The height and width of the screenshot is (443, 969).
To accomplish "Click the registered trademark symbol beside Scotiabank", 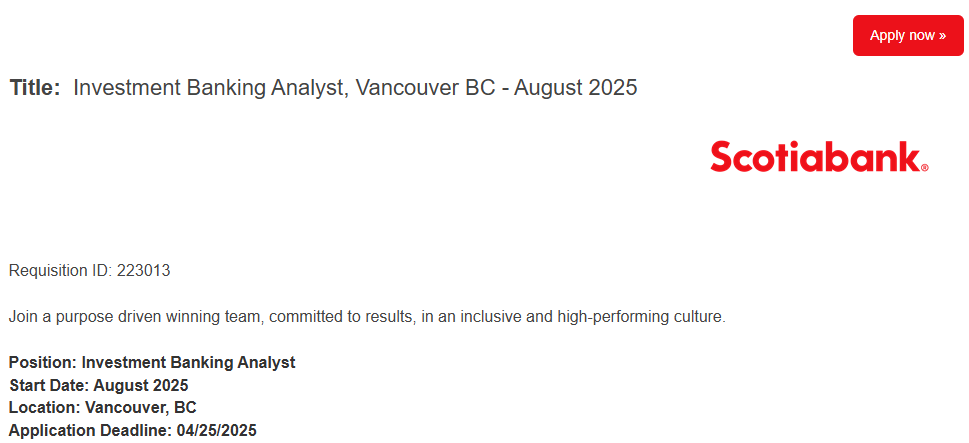I will tap(925, 167).
